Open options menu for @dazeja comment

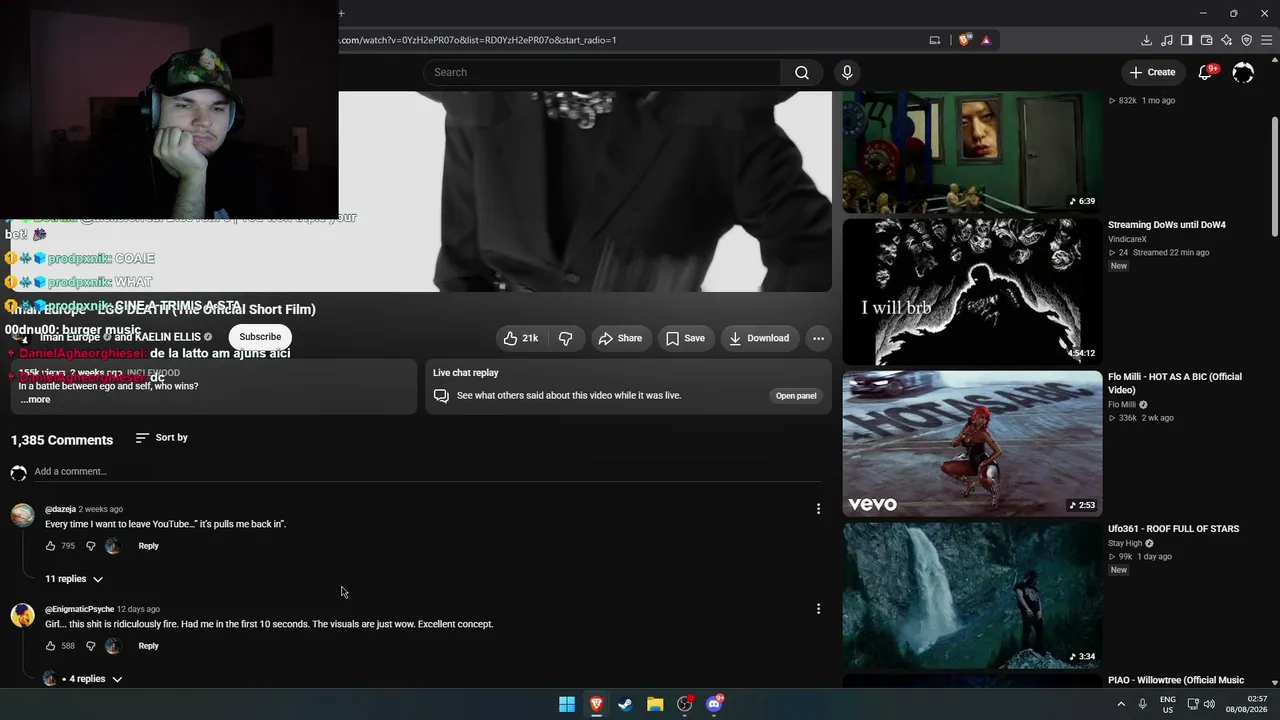818,509
